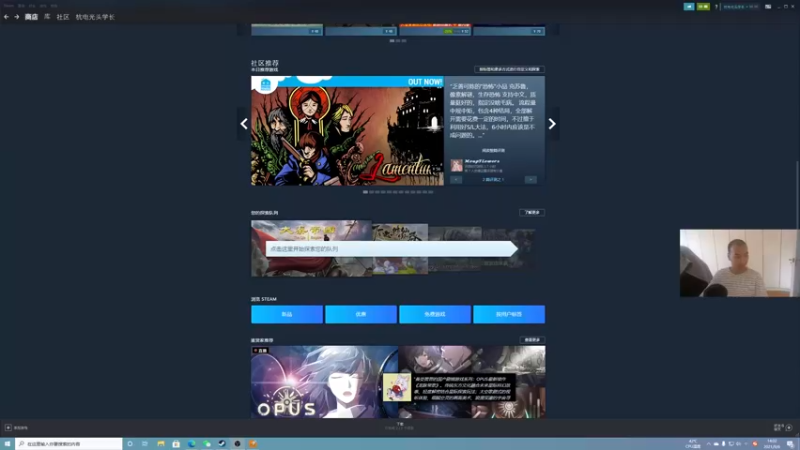Image resolution: width=800 pixels, height=450 pixels.
Task: Switch to Big Picture mode icon
Action: pyautogui.click(x=768, y=7)
